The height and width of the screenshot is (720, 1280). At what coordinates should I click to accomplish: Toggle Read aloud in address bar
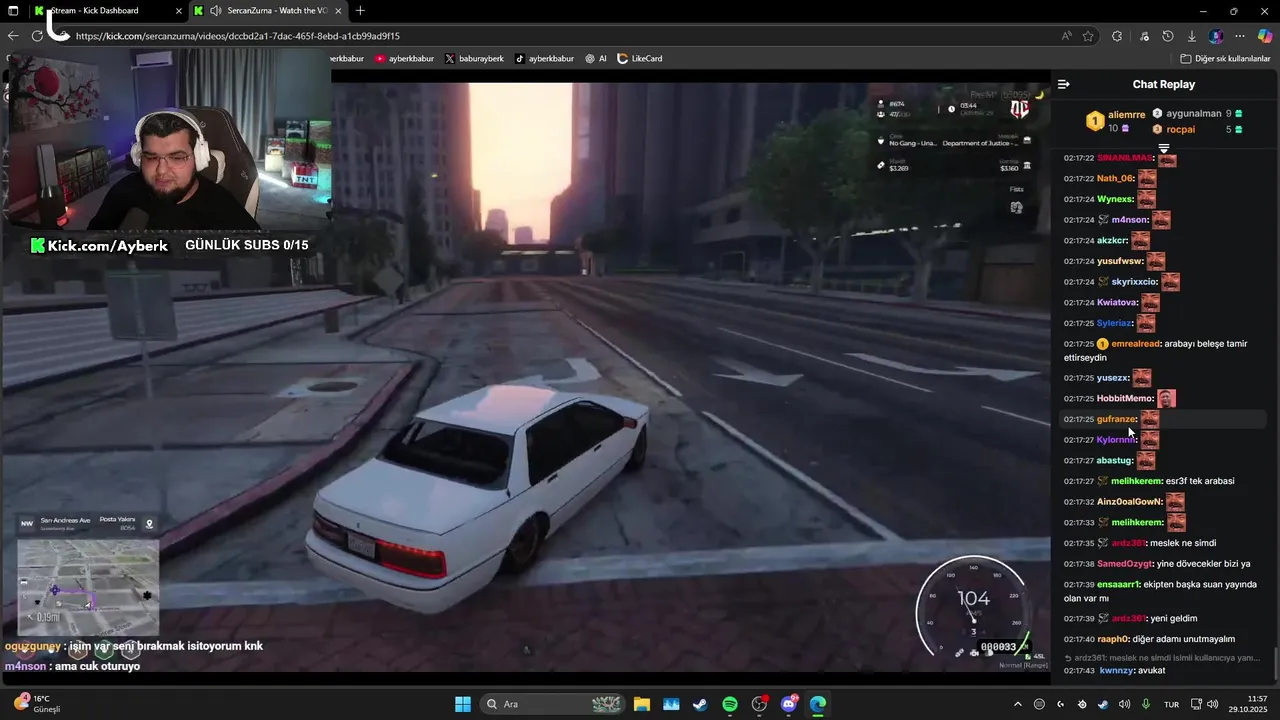point(1067,36)
